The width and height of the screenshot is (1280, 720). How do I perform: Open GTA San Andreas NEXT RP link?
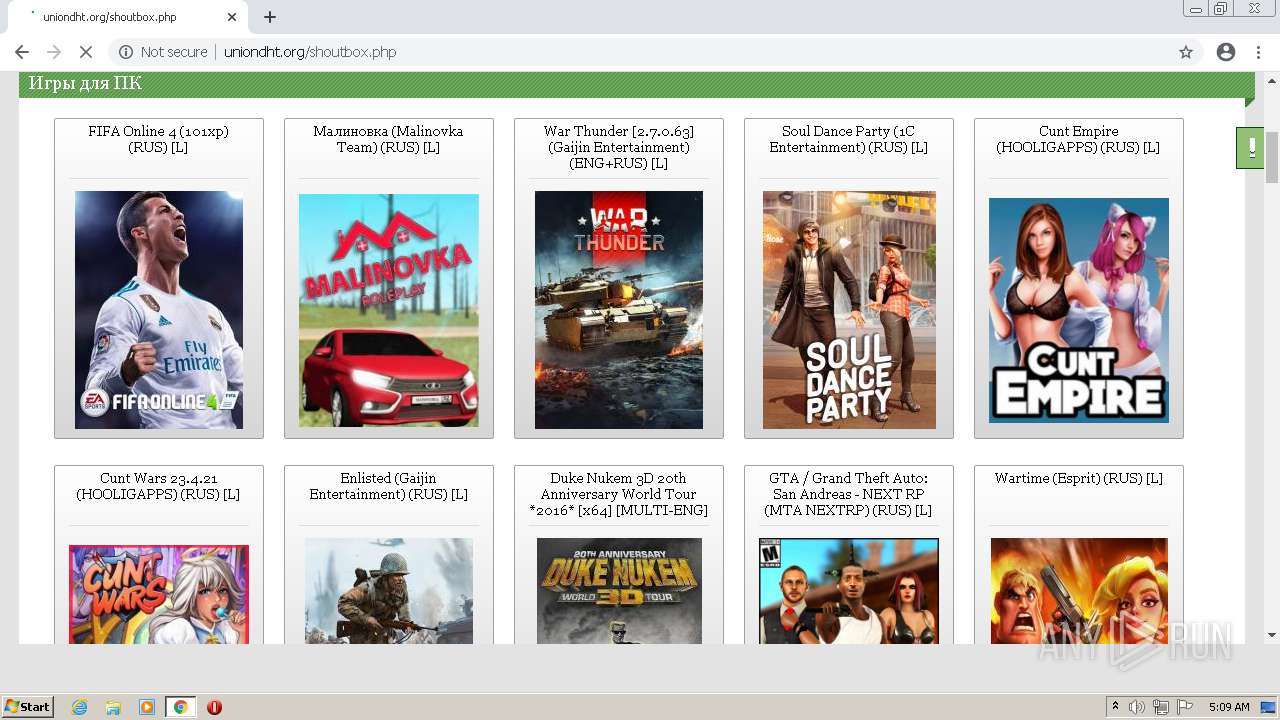[848, 494]
